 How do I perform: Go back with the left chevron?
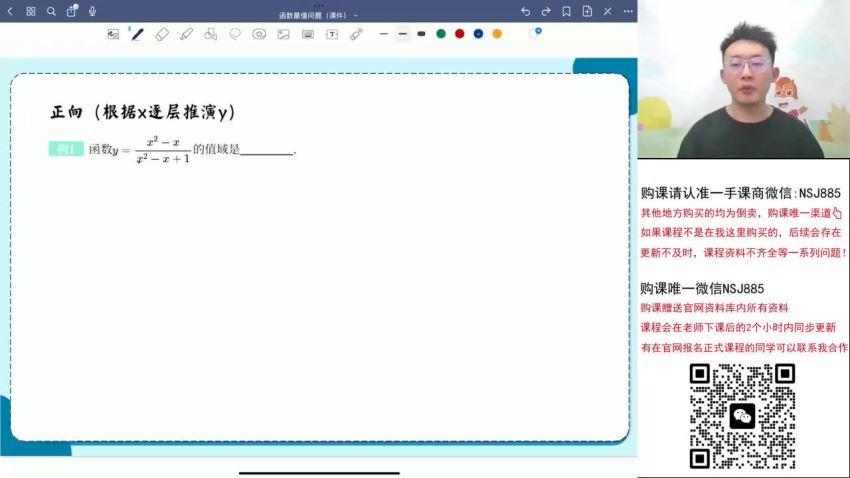click(x=10, y=11)
